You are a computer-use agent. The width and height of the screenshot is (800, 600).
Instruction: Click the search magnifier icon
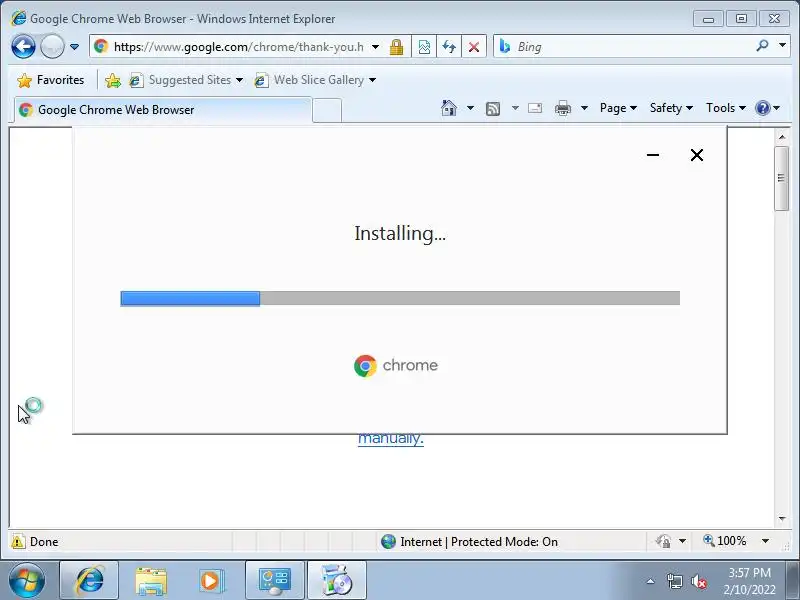tap(762, 46)
